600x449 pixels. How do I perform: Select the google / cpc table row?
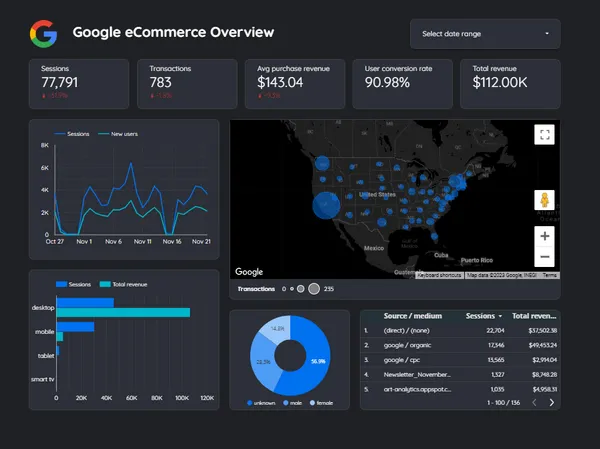point(460,360)
